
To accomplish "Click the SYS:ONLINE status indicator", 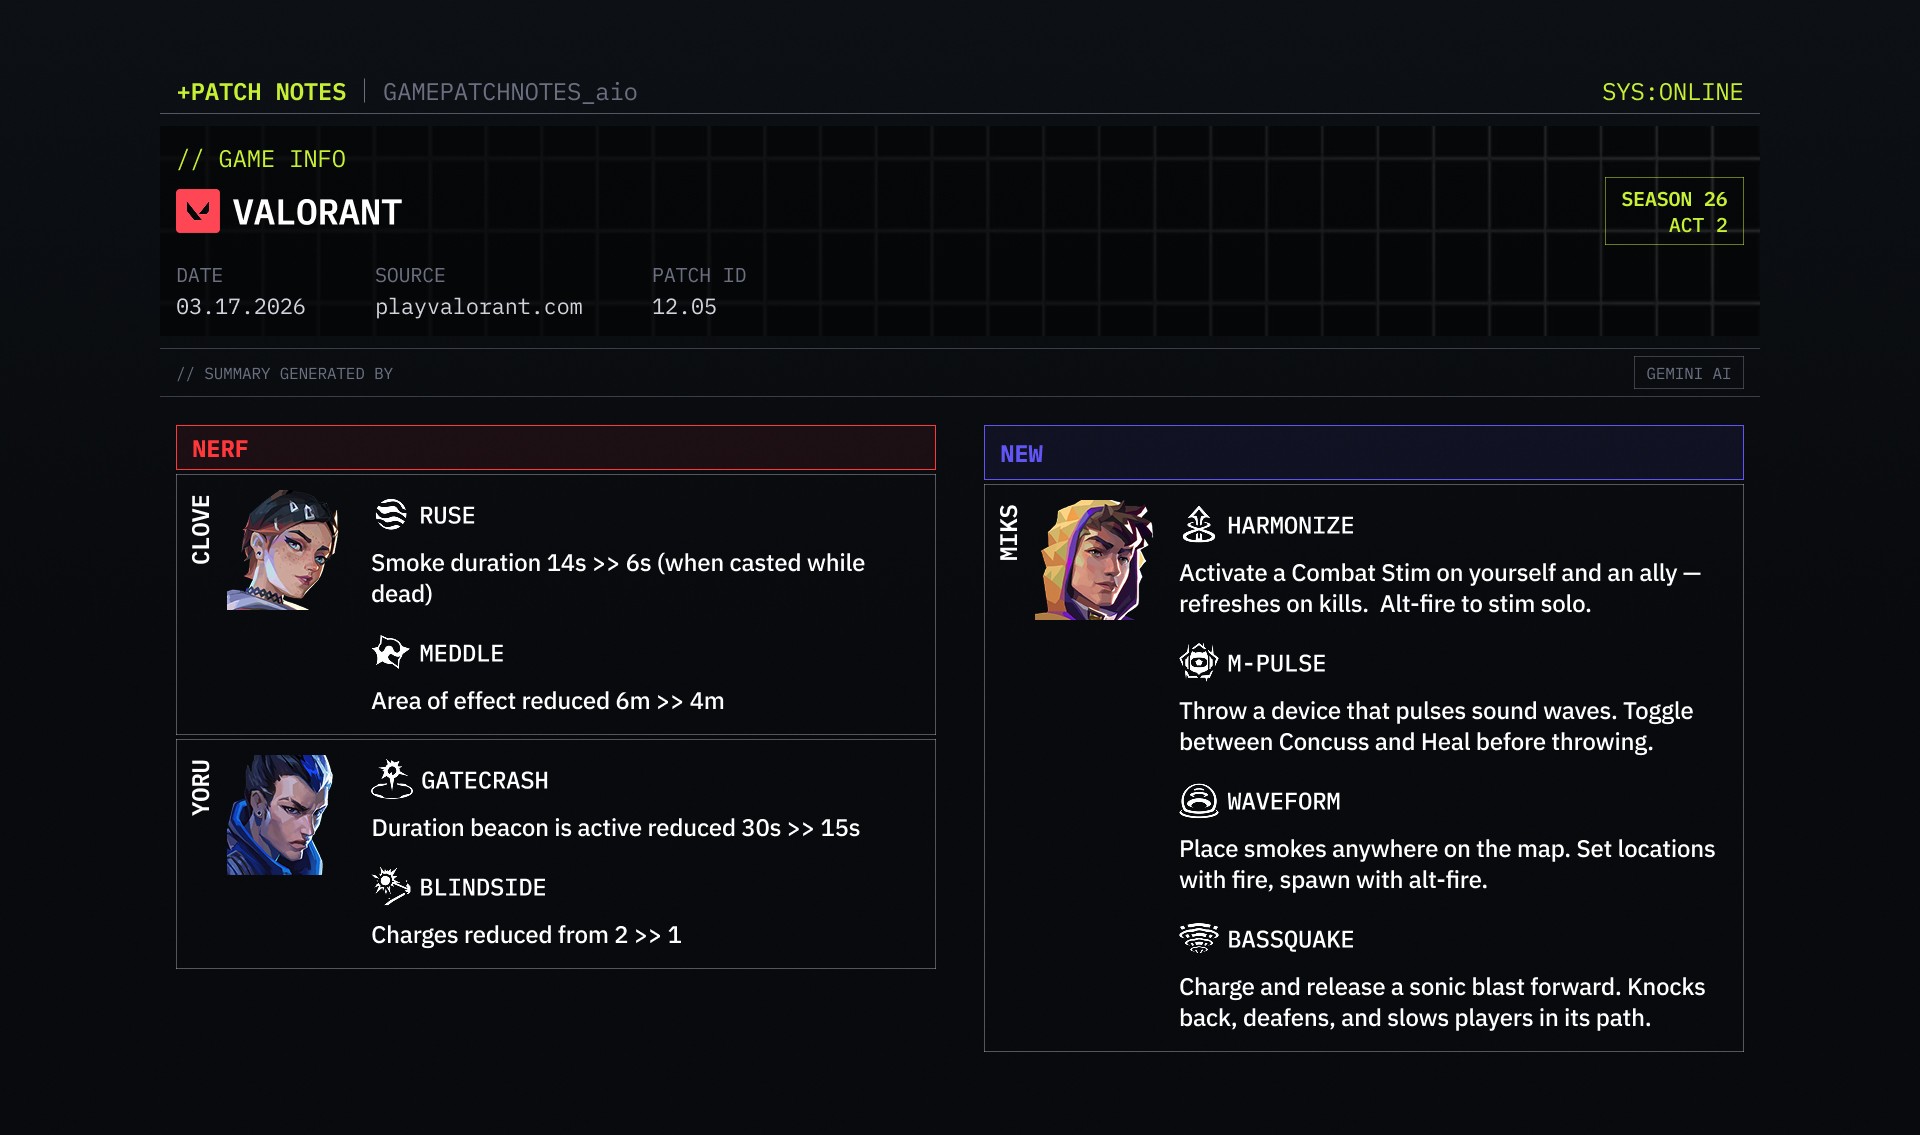I will pyautogui.click(x=1671, y=92).
